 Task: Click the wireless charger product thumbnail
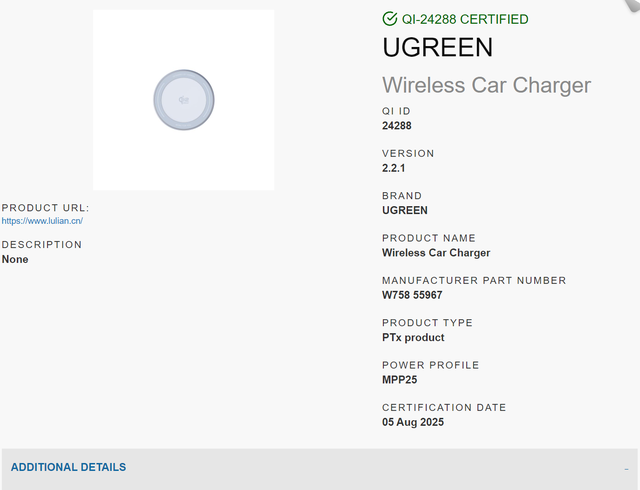click(184, 100)
